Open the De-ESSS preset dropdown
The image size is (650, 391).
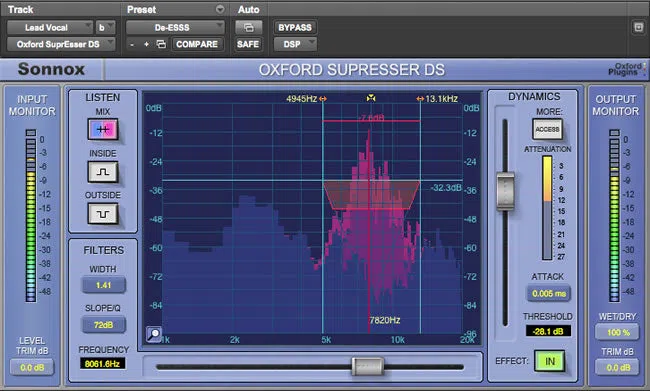pos(175,27)
